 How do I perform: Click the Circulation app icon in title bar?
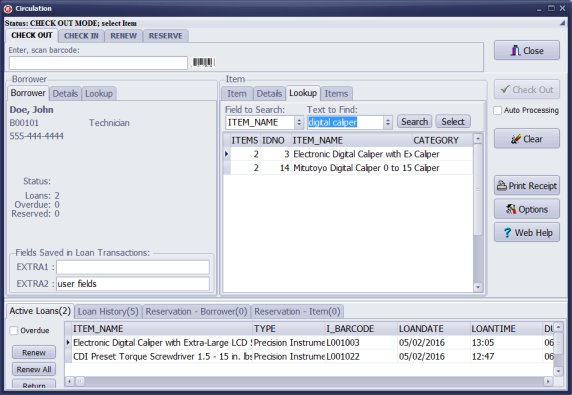coord(8,8)
